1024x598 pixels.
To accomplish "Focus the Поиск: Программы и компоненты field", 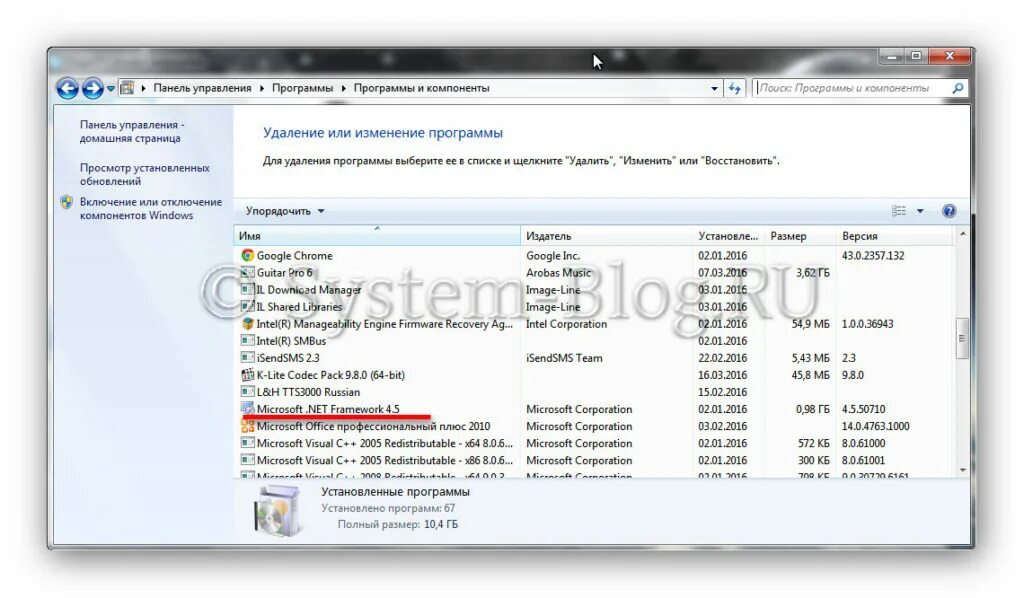I will [x=852, y=88].
